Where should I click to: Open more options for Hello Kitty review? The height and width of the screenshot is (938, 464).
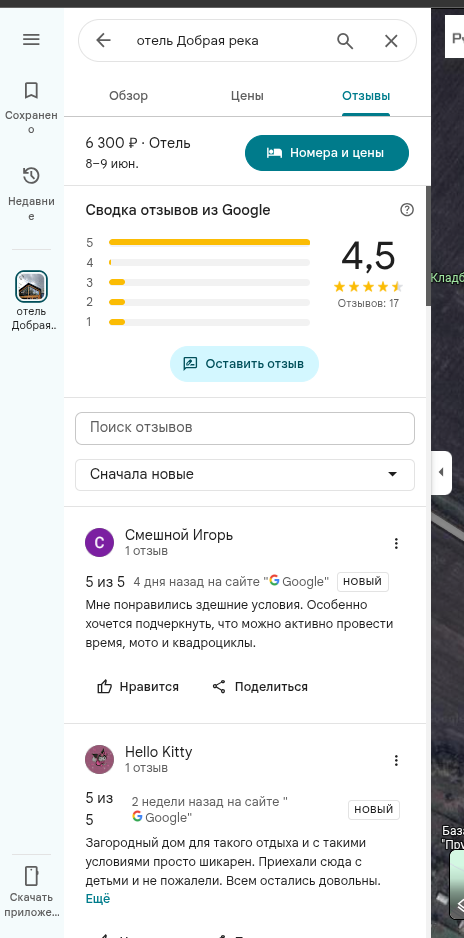(x=396, y=760)
